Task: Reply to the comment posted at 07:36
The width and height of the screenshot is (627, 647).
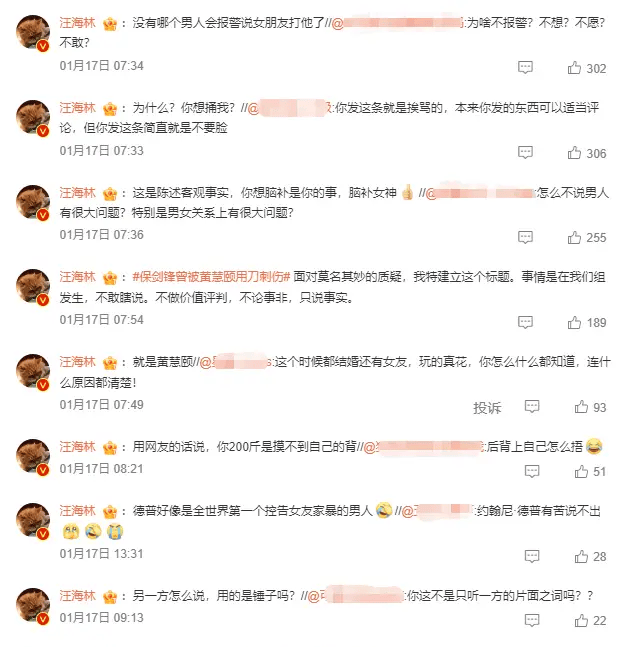Action: click(525, 237)
